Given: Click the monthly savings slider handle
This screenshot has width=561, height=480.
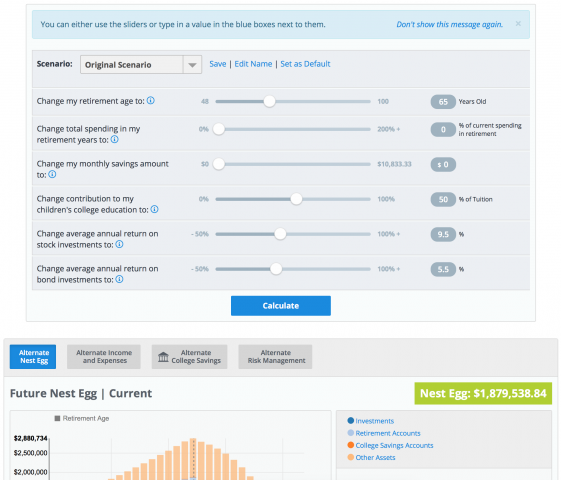Looking at the screenshot, I should (x=219, y=164).
